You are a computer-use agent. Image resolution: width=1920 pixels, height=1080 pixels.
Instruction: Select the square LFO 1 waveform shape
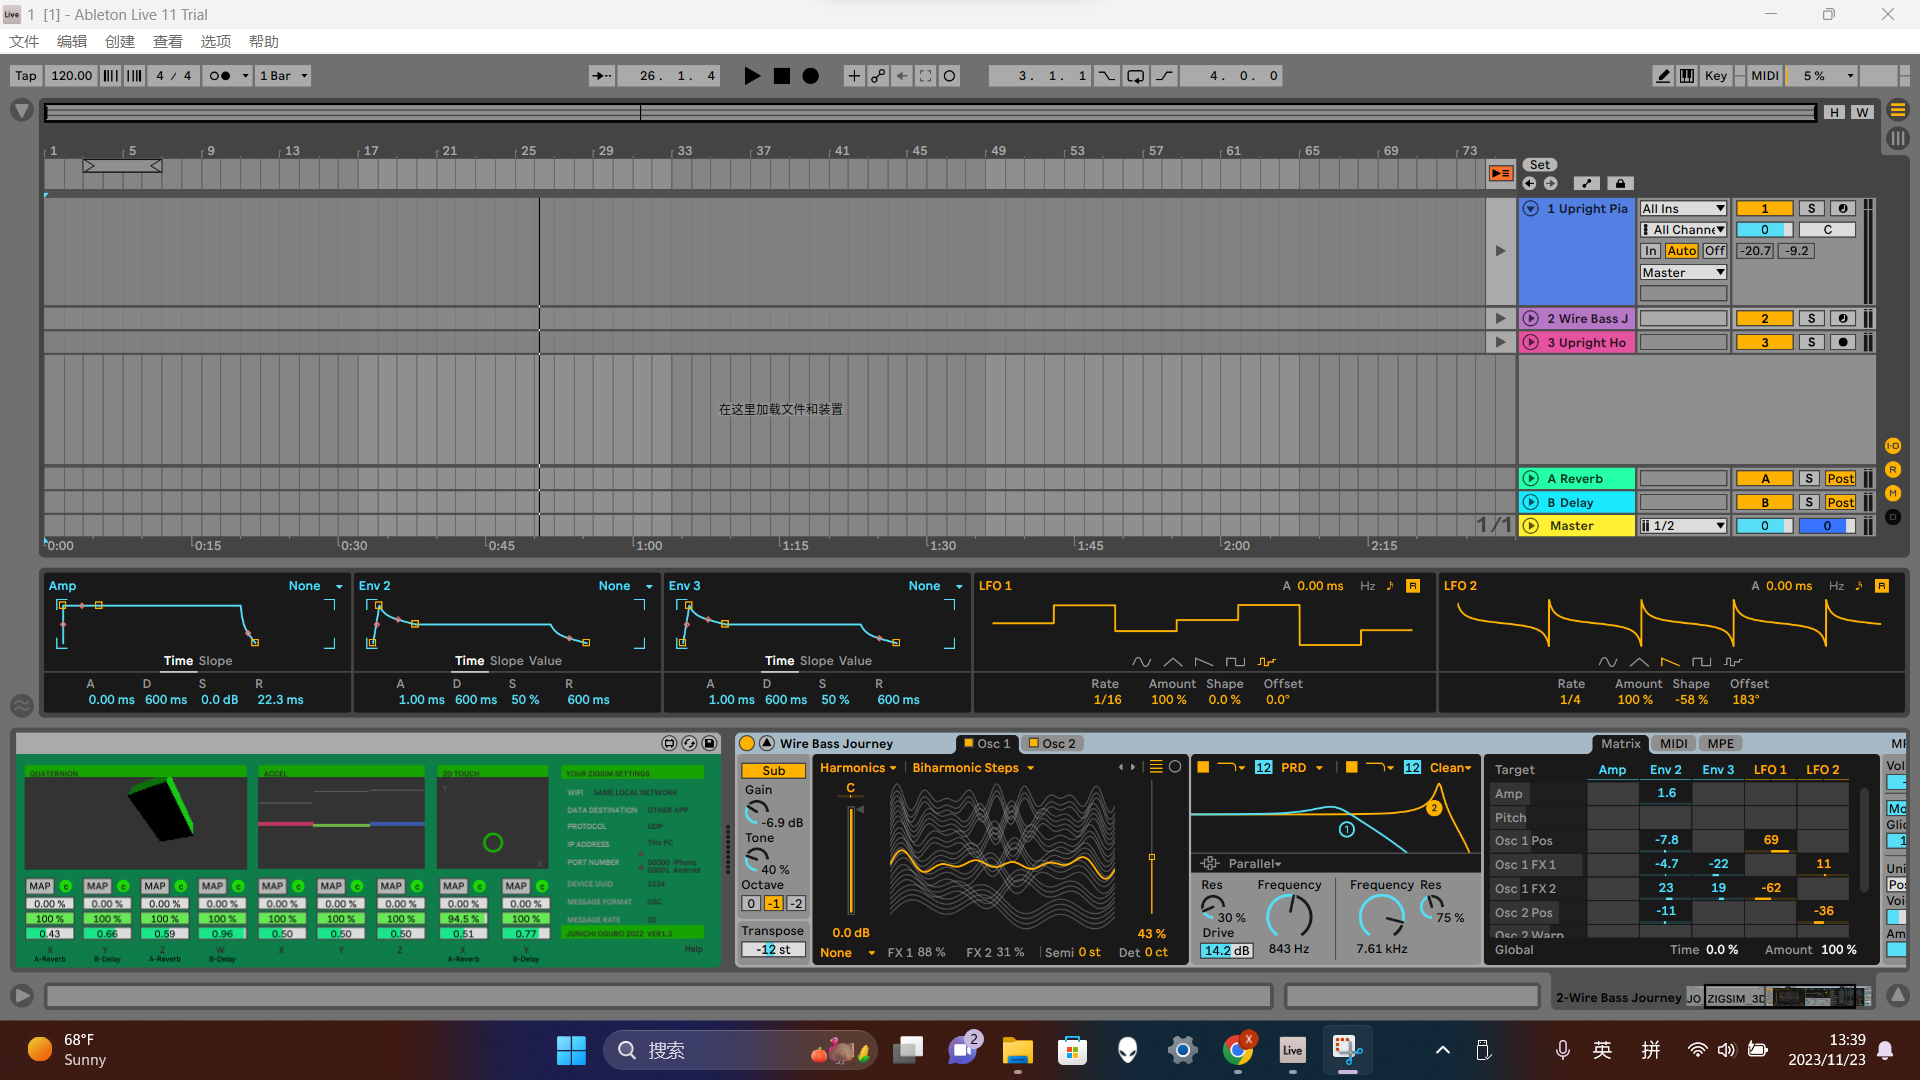click(1235, 662)
